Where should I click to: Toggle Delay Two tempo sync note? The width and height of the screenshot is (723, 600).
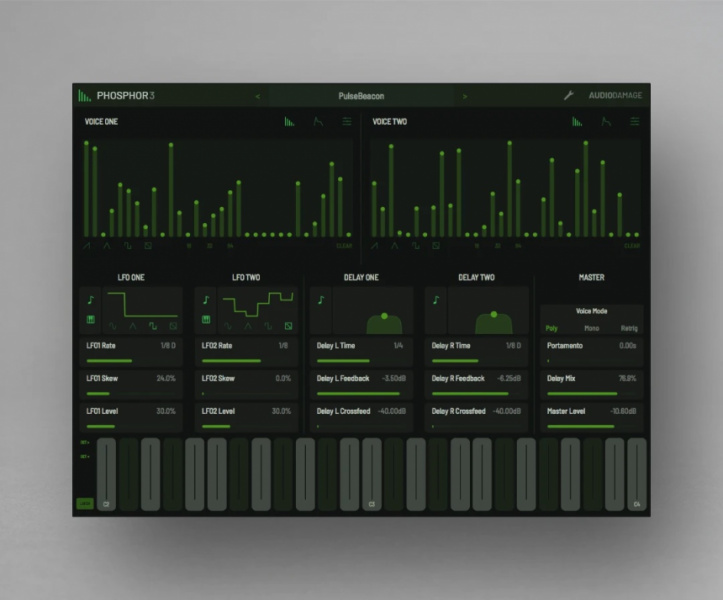point(436,300)
